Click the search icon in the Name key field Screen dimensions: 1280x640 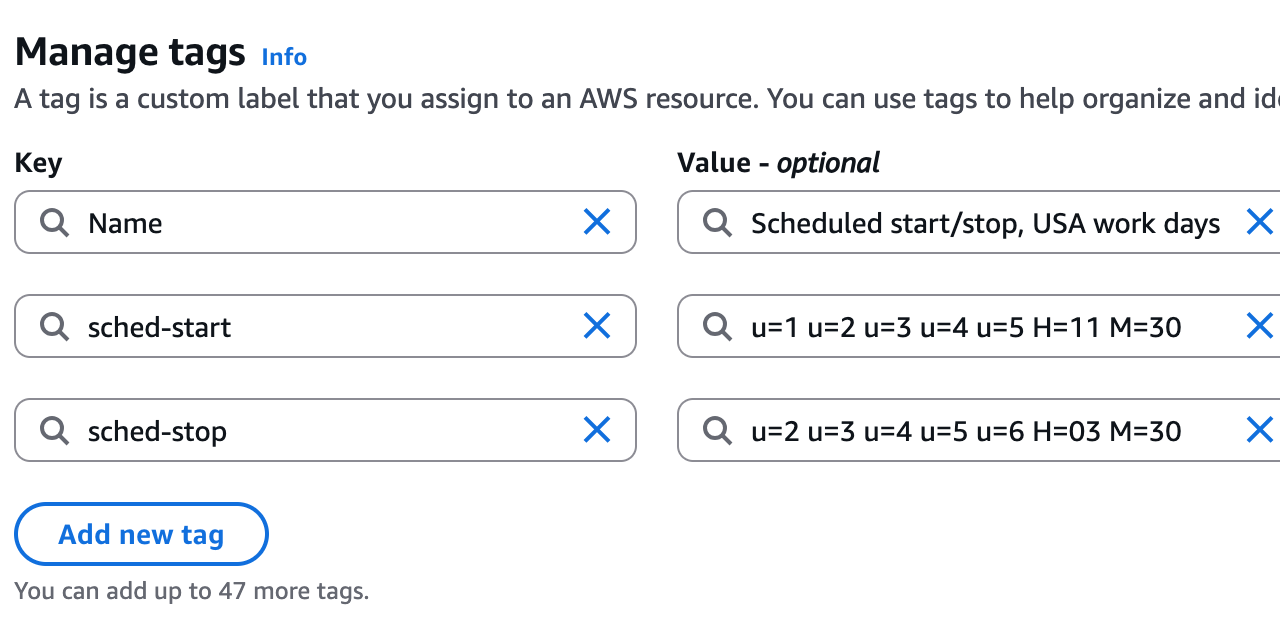point(54,222)
